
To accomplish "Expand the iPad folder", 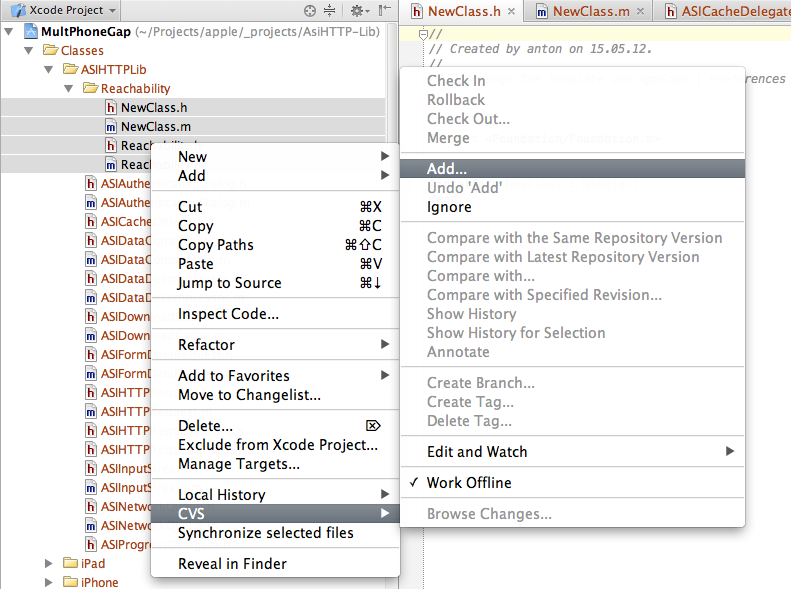I will 50,564.
